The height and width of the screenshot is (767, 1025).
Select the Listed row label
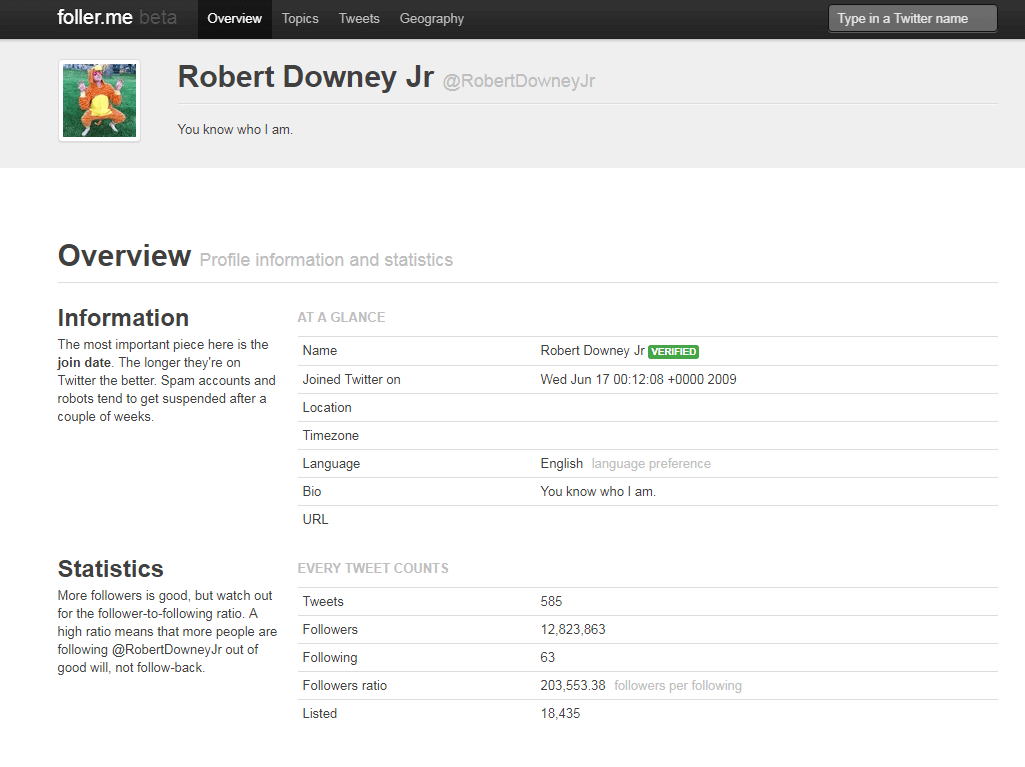(320, 713)
